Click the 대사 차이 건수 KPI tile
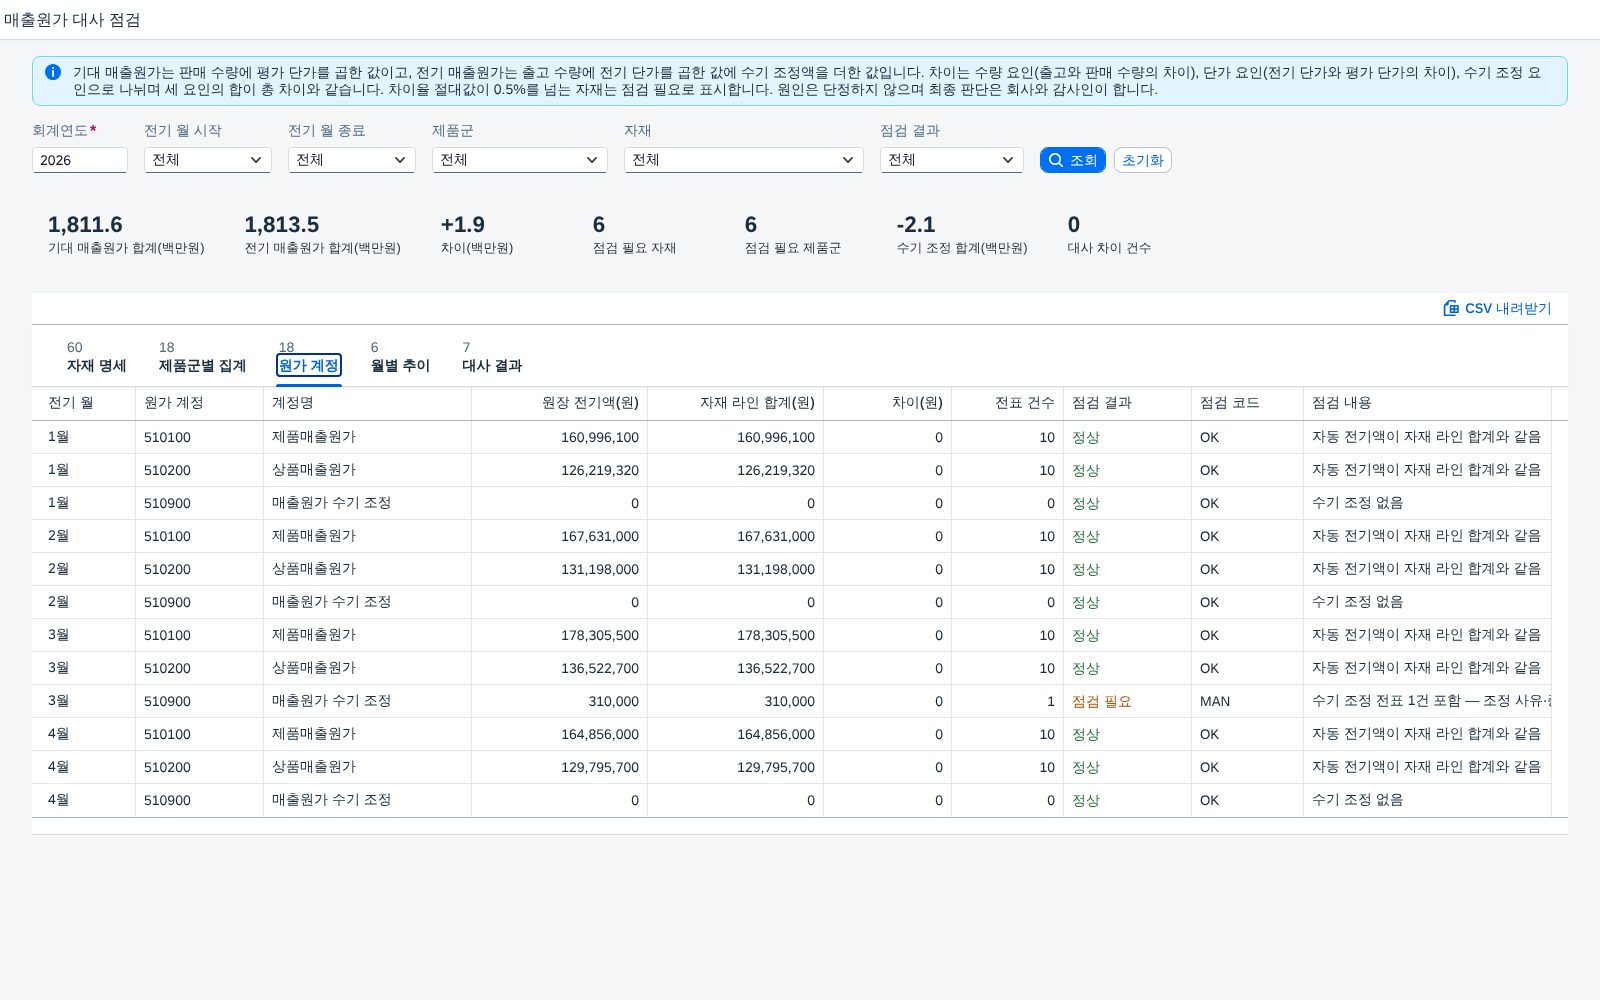Viewport: 1600px width, 1000px height. (1109, 235)
